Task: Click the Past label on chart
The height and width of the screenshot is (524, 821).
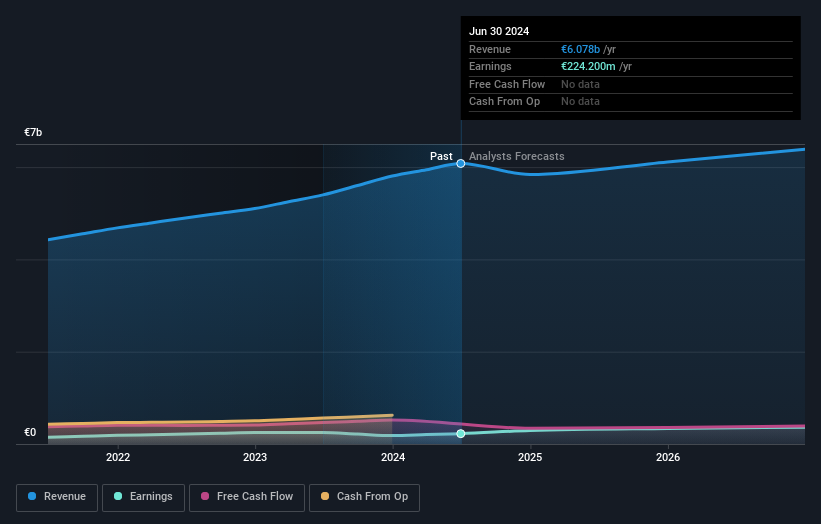Action: [x=441, y=157]
